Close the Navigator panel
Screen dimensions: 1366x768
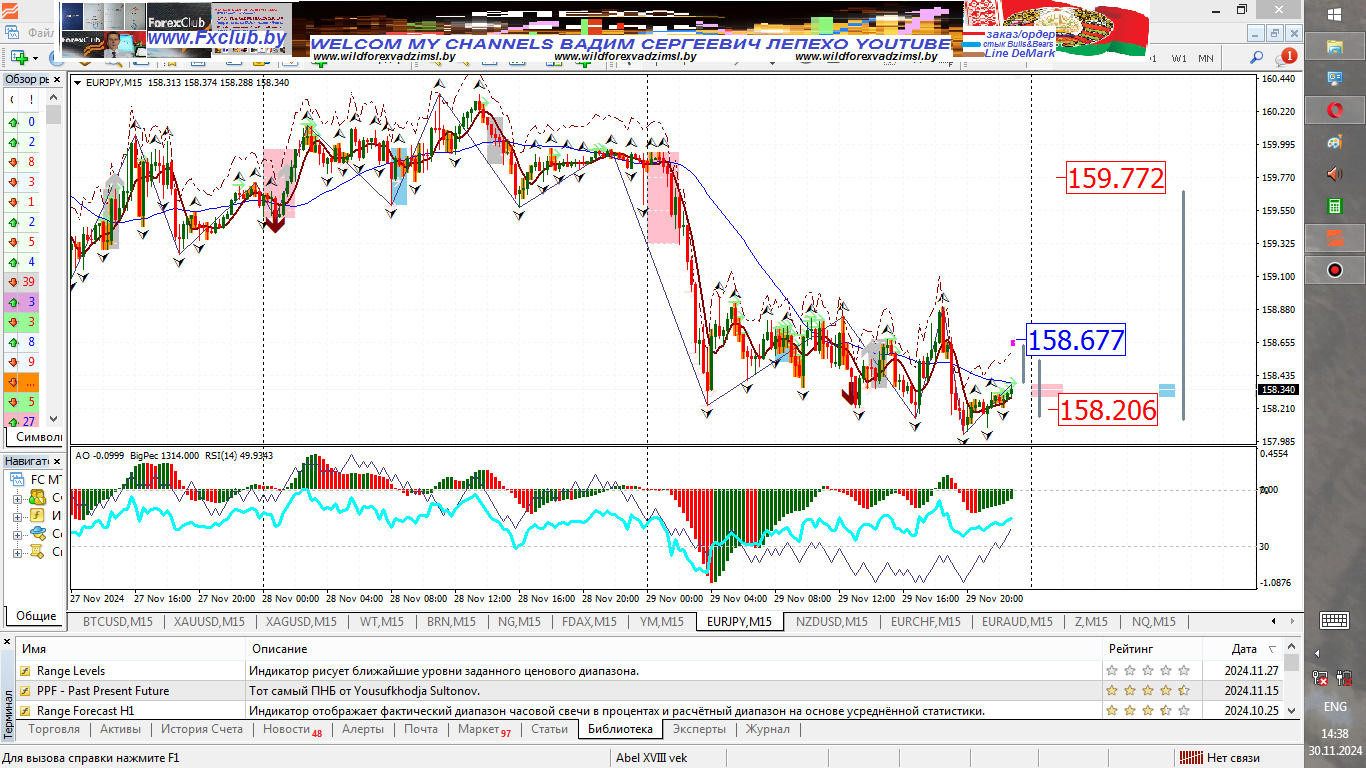pos(56,461)
